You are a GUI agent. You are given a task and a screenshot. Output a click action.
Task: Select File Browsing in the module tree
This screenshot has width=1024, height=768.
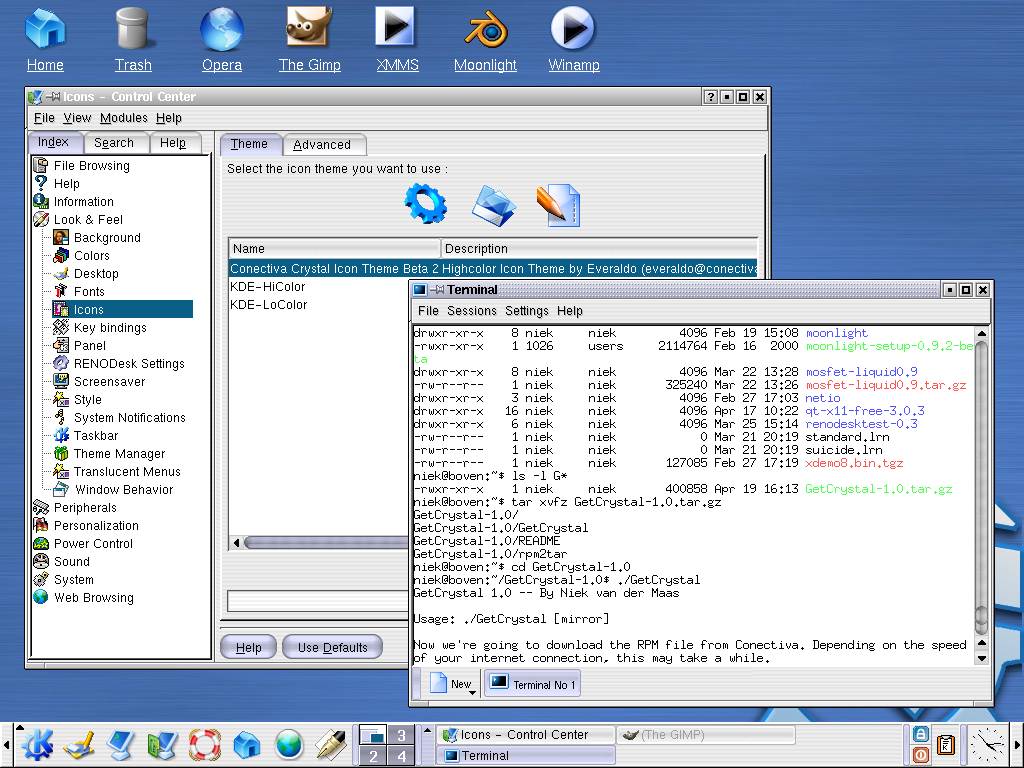point(91,166)
